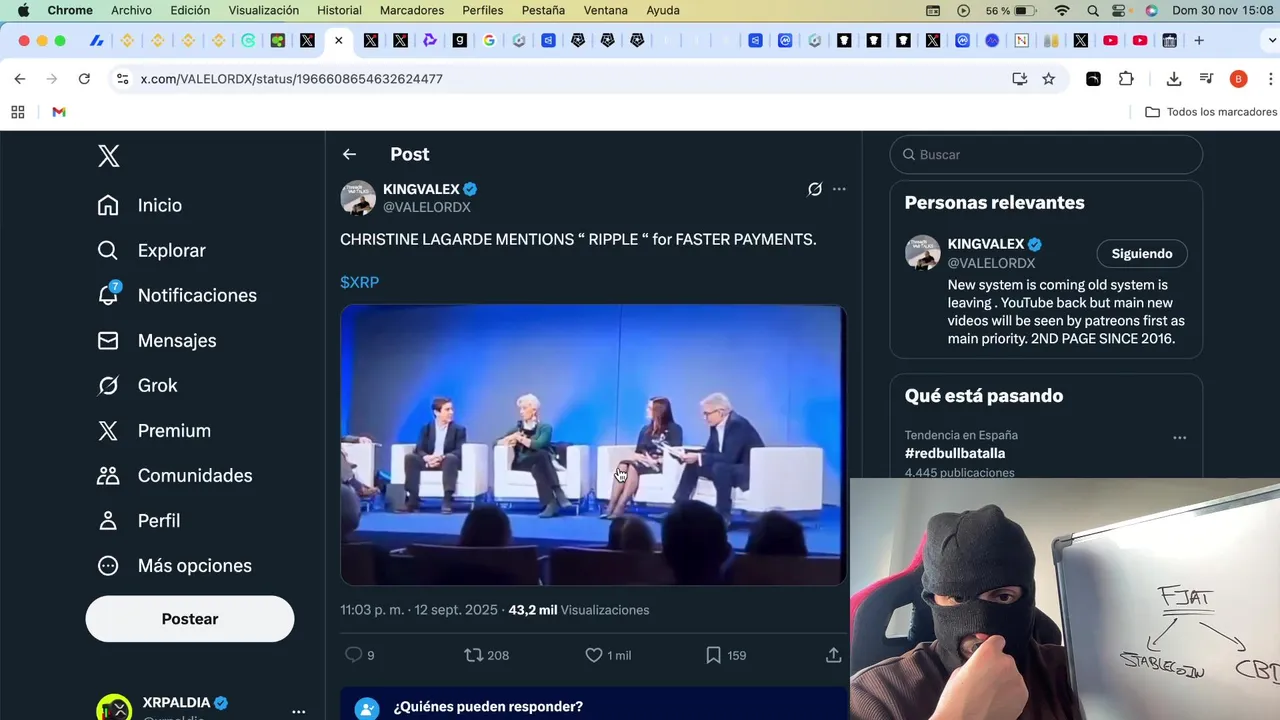This screenshot has height=720, width=1280.
Task: Open the Apple menu
Action: [x=23, y=10]
